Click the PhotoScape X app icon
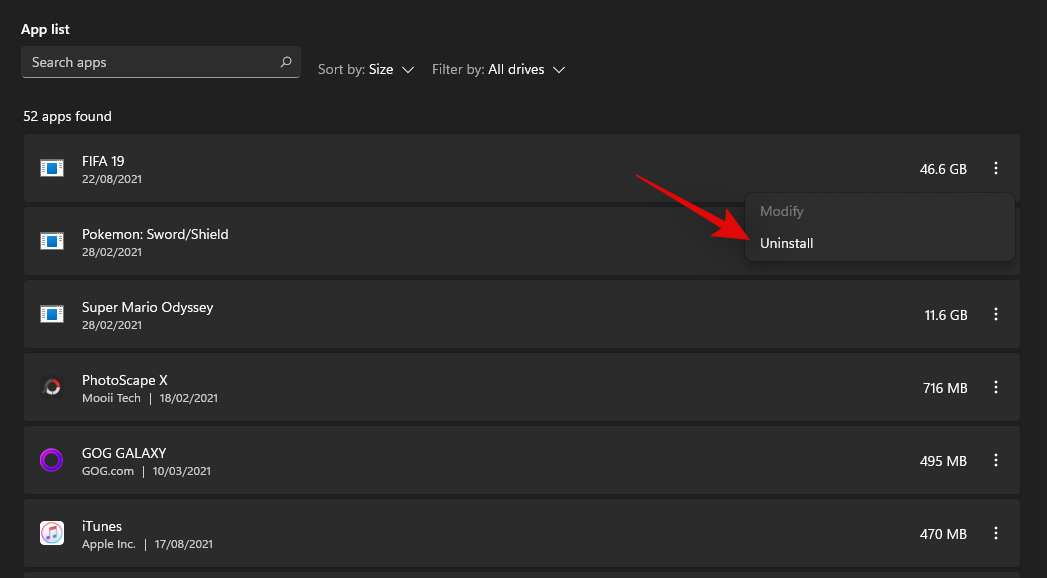The width and height of the screenshot is (1047, 578). (x=52, y=387)
